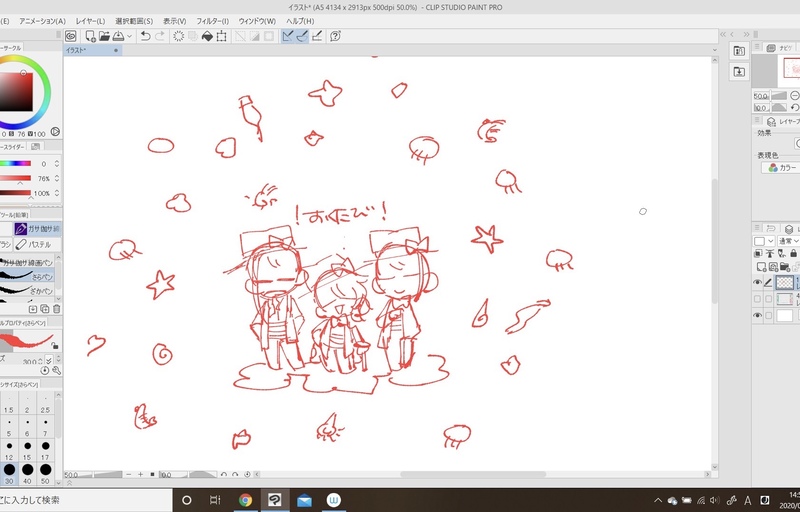The width and height of the screenshot is (800, 512).
Task: Open the ヘルプ(H) menu
Action: tap(300, 21)
